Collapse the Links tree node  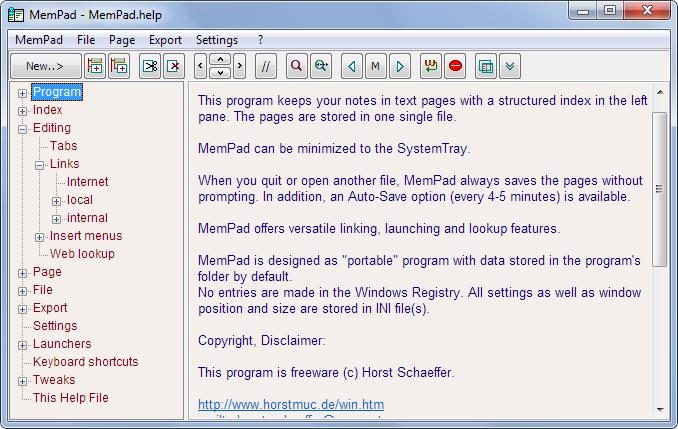(x=39, y=165)
